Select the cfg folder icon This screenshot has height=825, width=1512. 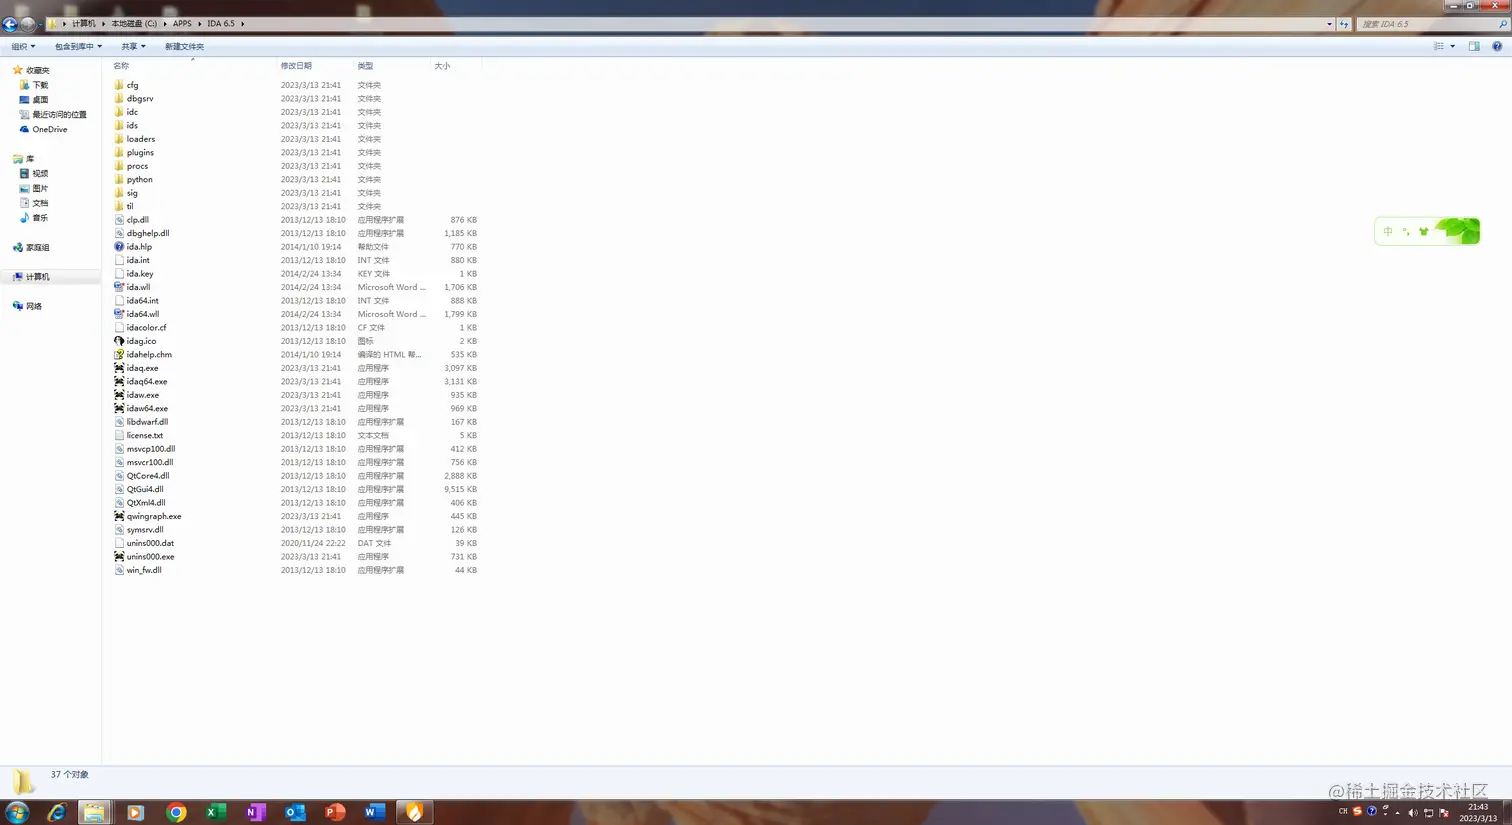point(119,85)
